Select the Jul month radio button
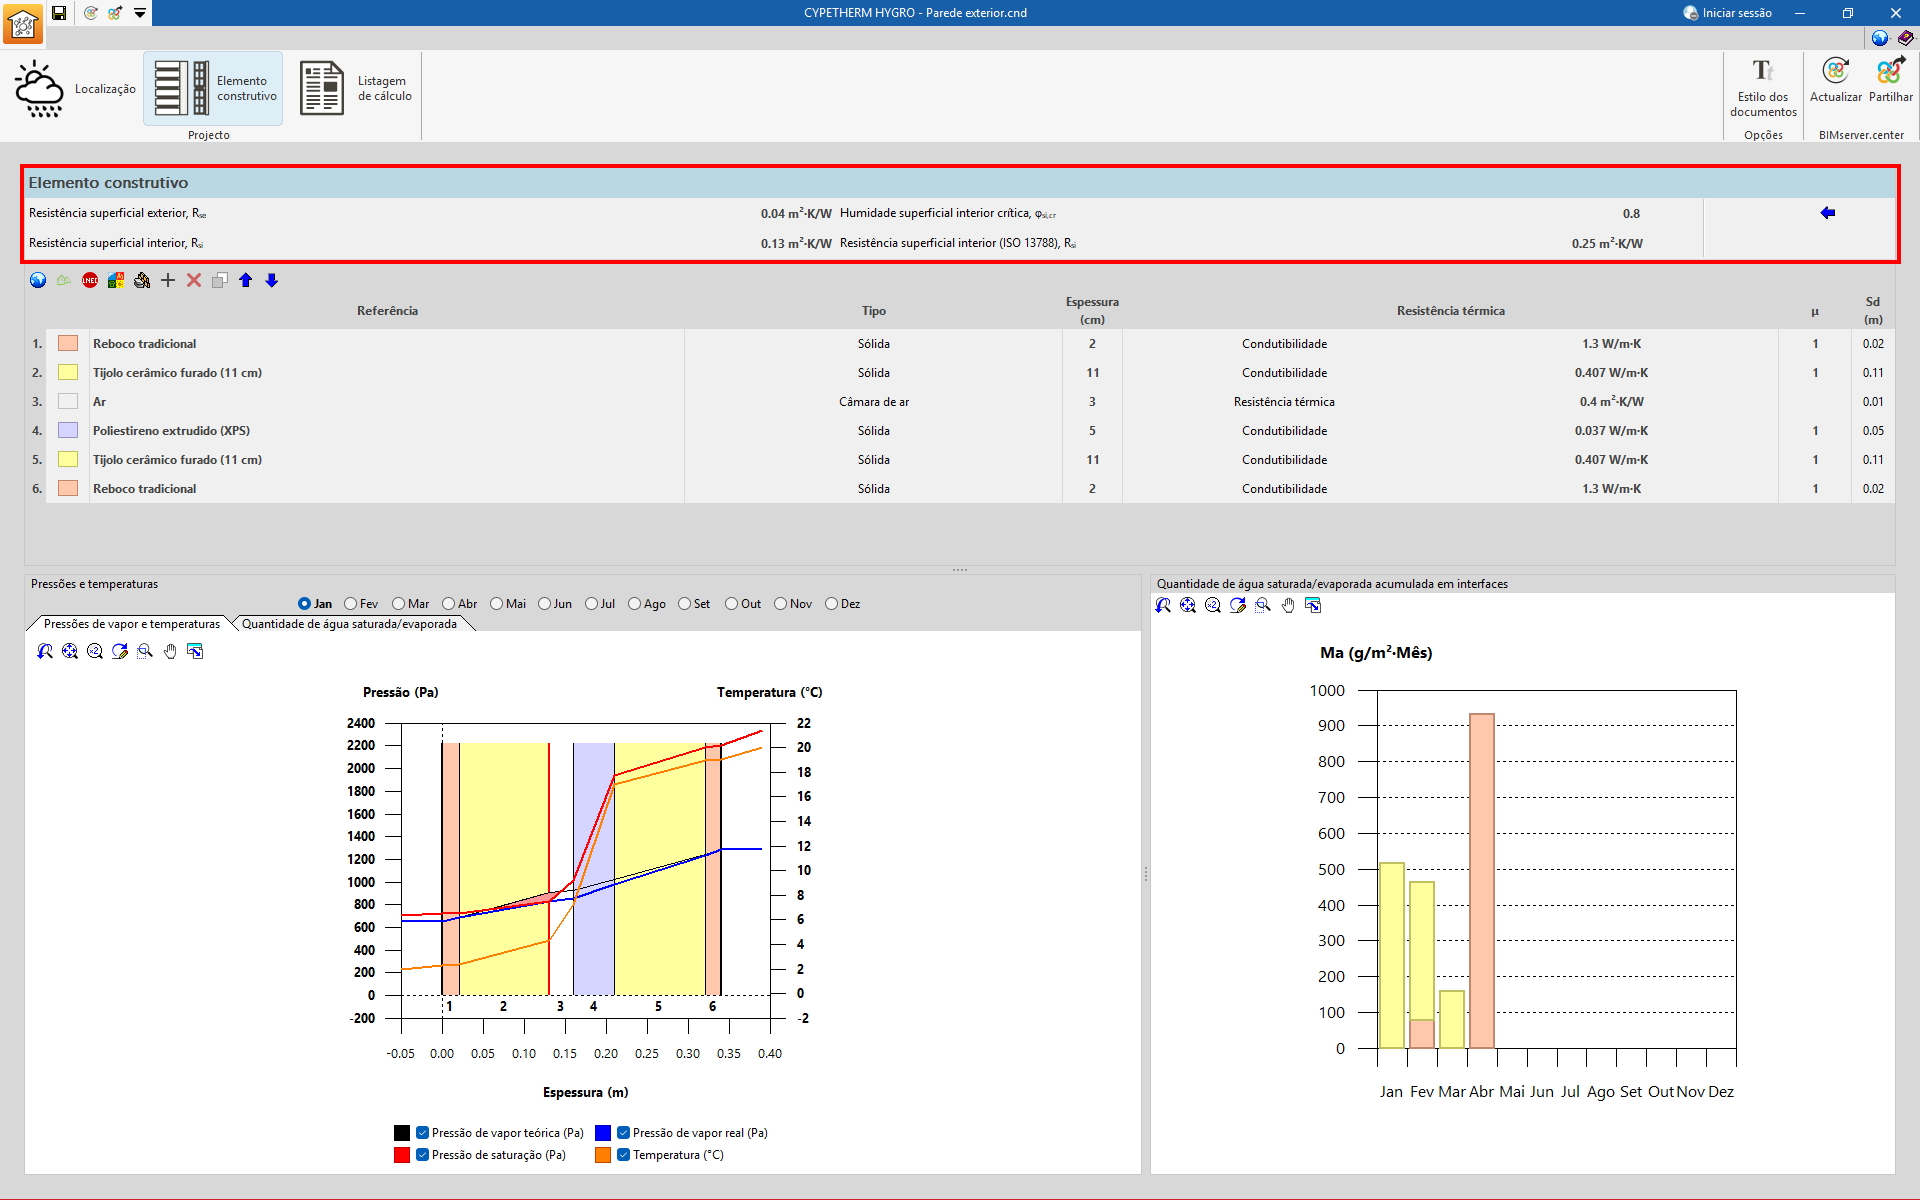The height and width of the screenshot is (1200, 1920). coord(592,604)
